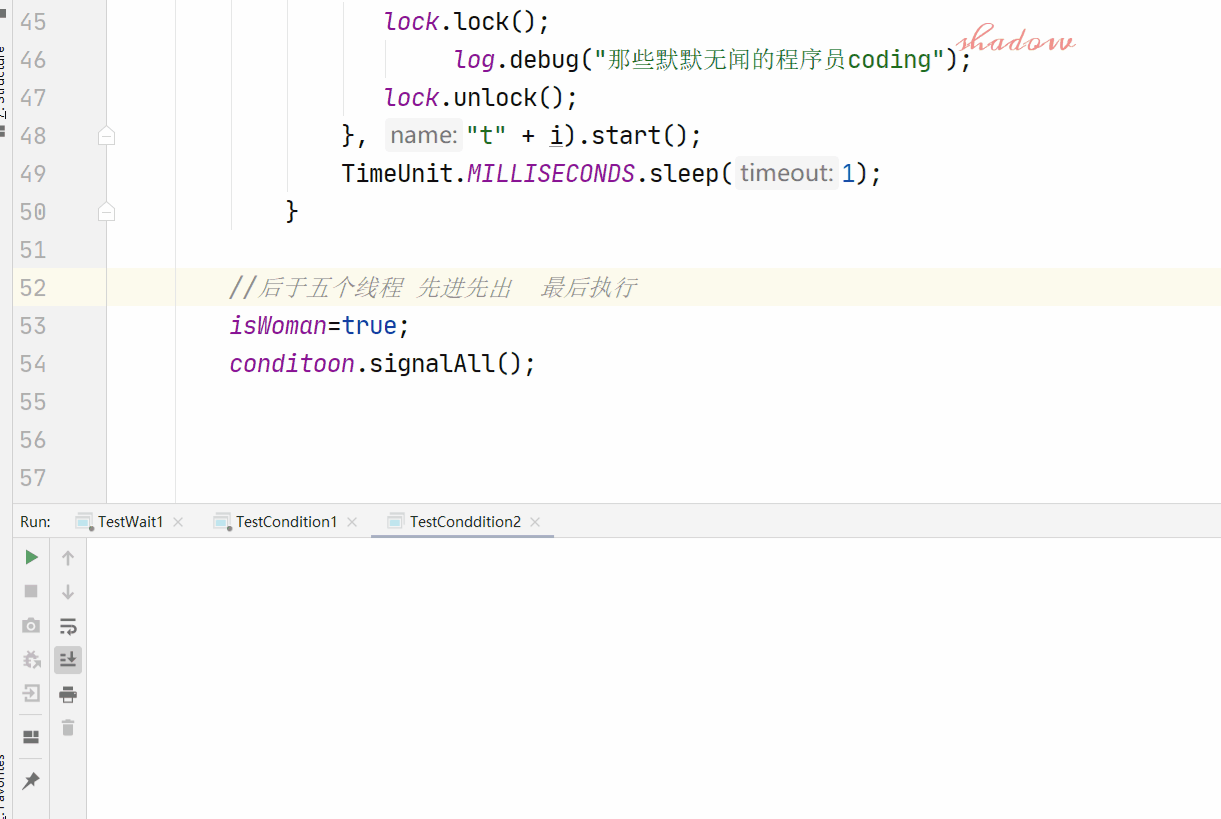Click the Dump Threads camera icon
The image size is (1221, 819).
31,625
